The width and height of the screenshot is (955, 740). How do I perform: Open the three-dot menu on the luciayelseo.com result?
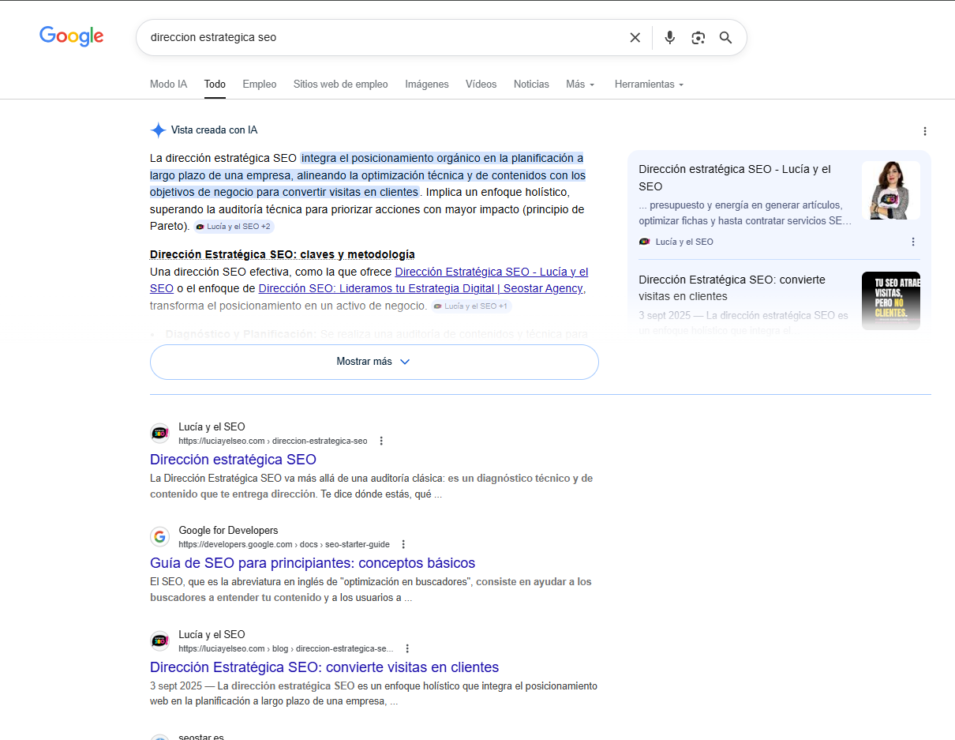[x=381, y=440]
